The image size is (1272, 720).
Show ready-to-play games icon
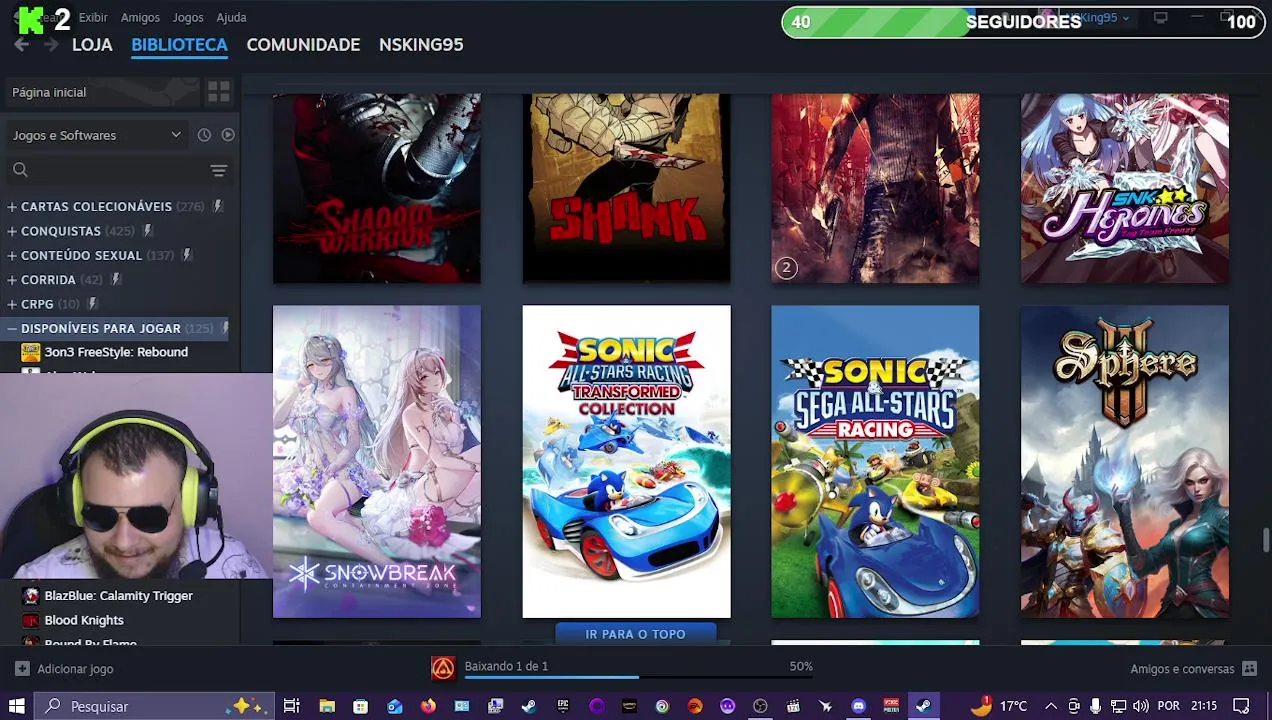[228, 135]
